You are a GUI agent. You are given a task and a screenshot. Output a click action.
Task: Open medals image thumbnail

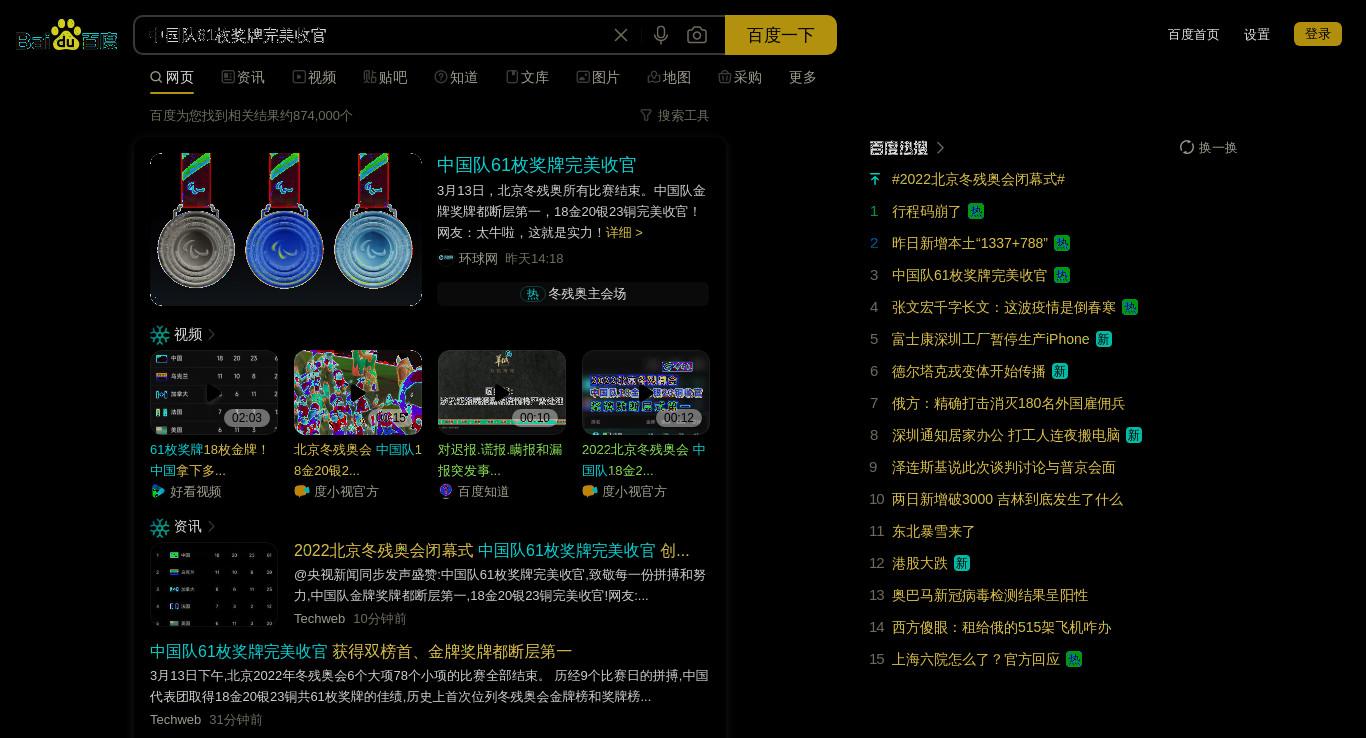click(286, 229)
